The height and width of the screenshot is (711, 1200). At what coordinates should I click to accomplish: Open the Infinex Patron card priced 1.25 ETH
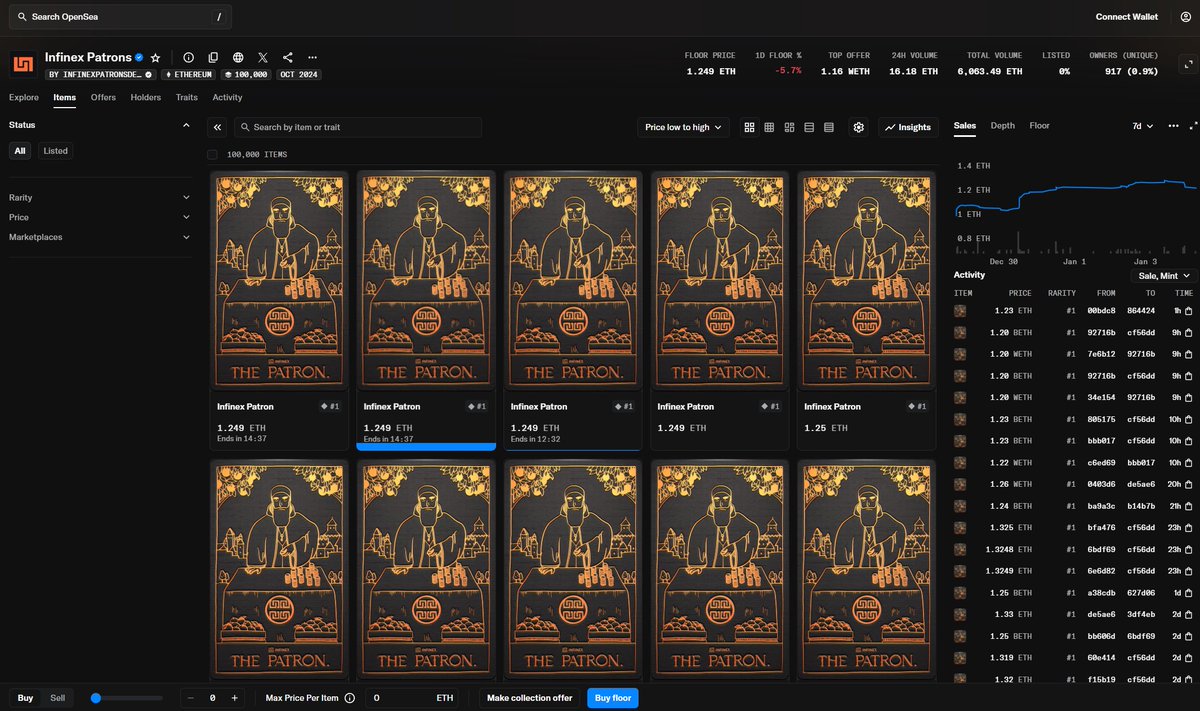(866, 310)
